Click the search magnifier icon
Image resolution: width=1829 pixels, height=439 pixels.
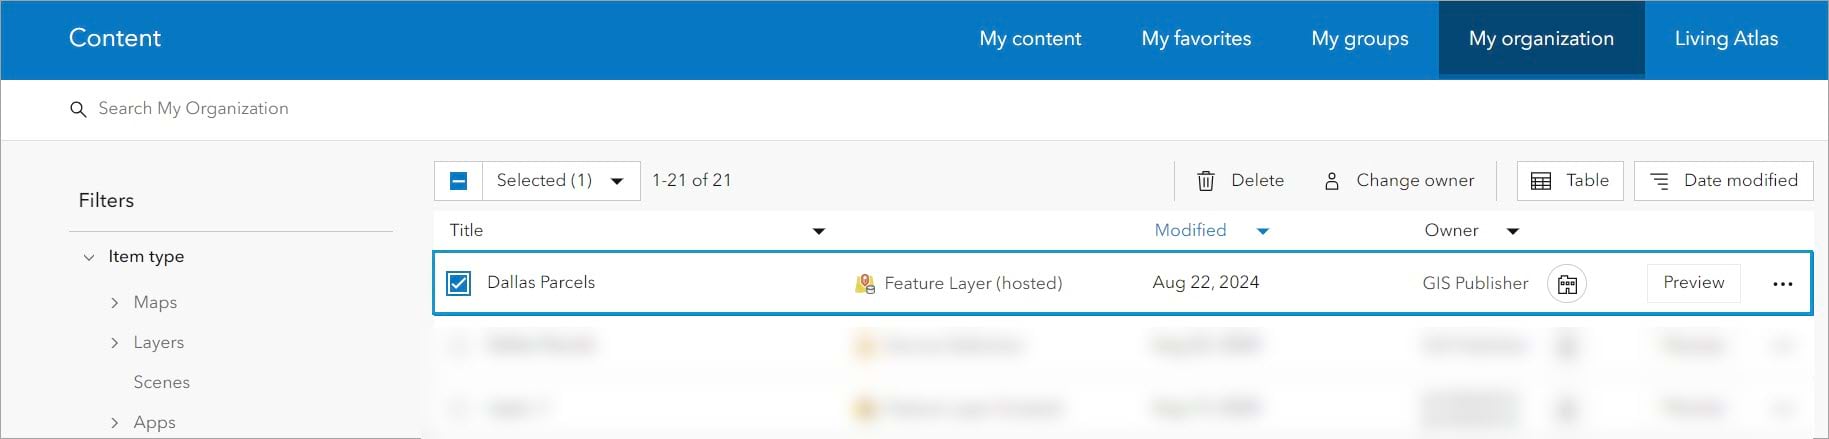pos(78,109)
